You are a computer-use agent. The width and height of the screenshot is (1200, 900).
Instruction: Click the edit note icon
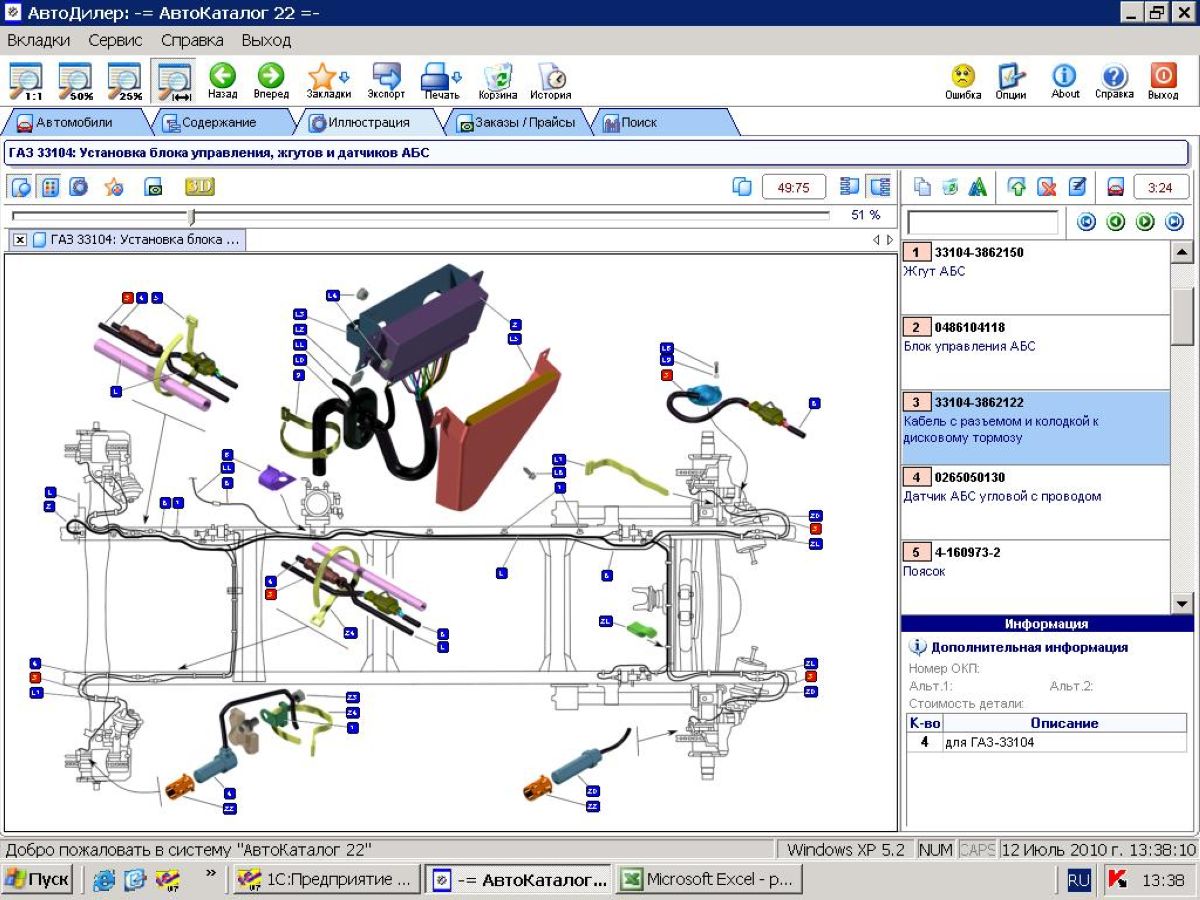pos(1076,187)
